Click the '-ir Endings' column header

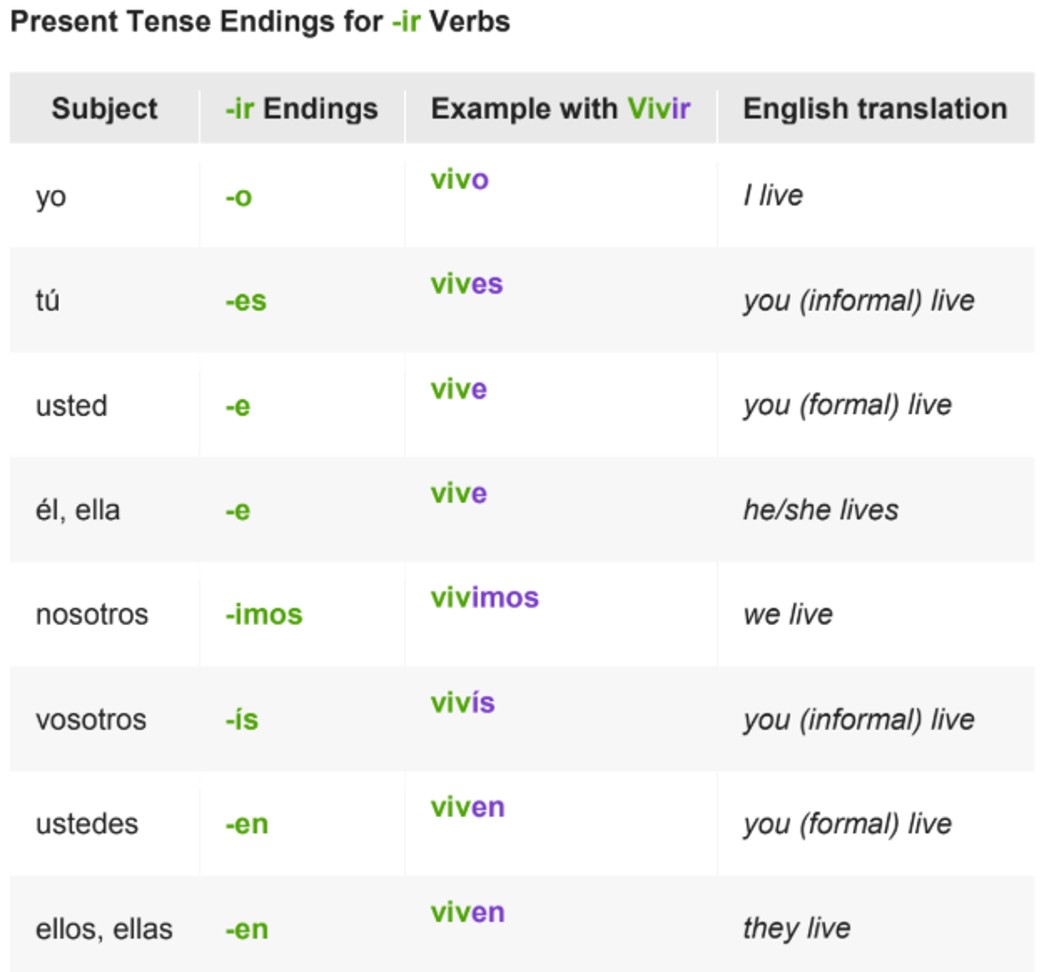[302, 108]
